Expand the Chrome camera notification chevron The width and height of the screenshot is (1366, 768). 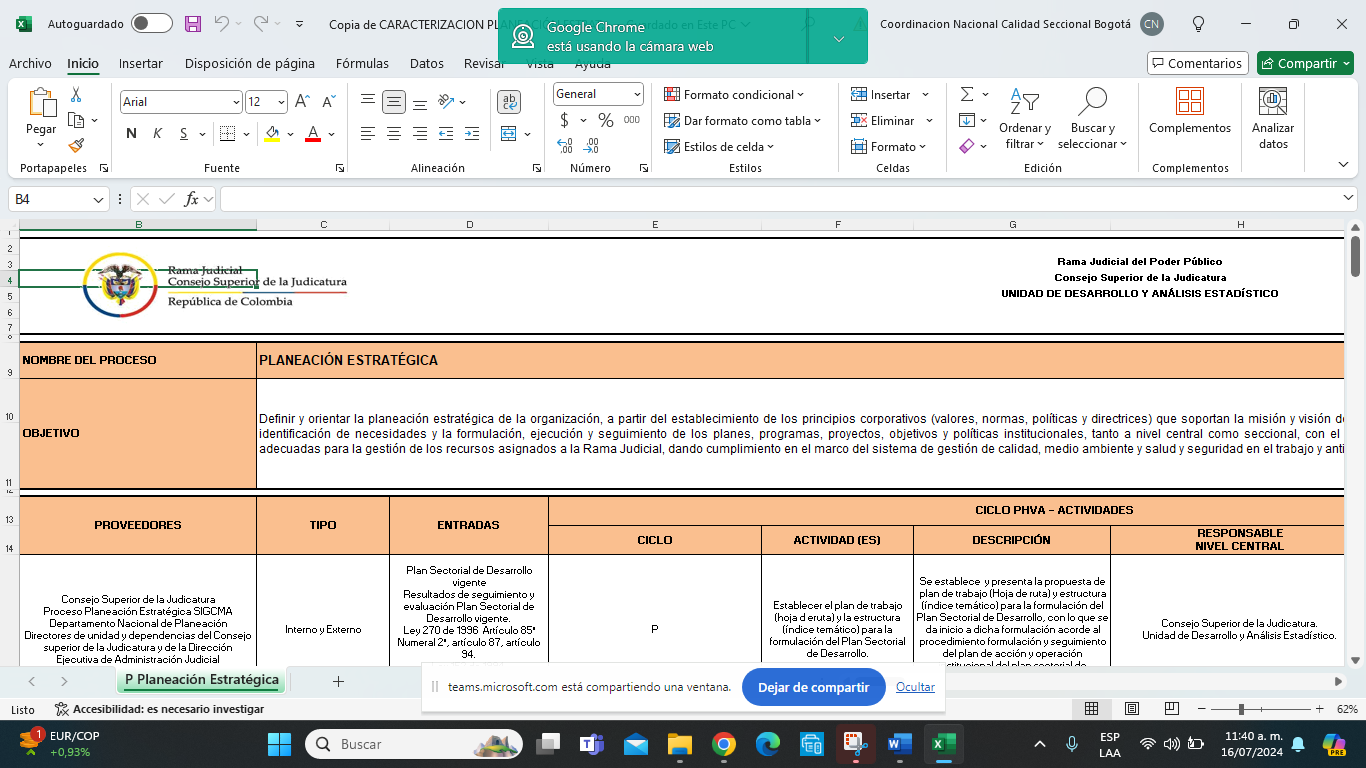click(x=838, y=38)
